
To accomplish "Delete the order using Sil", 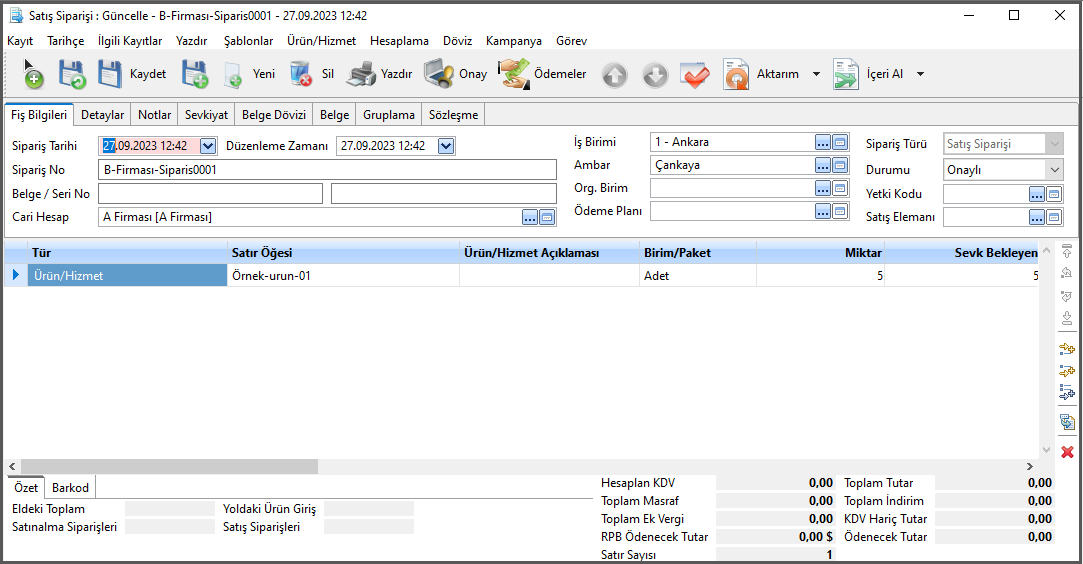I will pyautogui.click(x=312, y=74).
